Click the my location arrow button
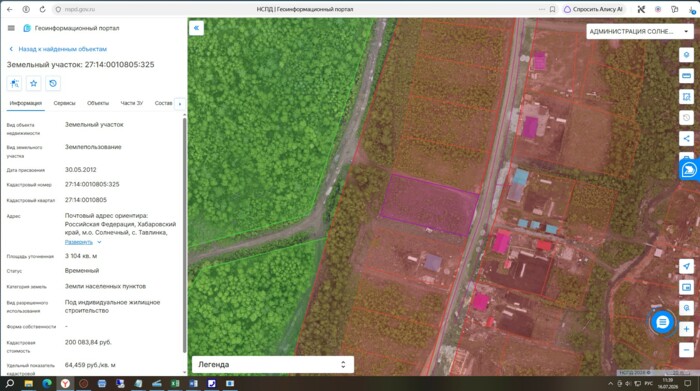This screenshot has height=391, width=700. click(686, 266)
